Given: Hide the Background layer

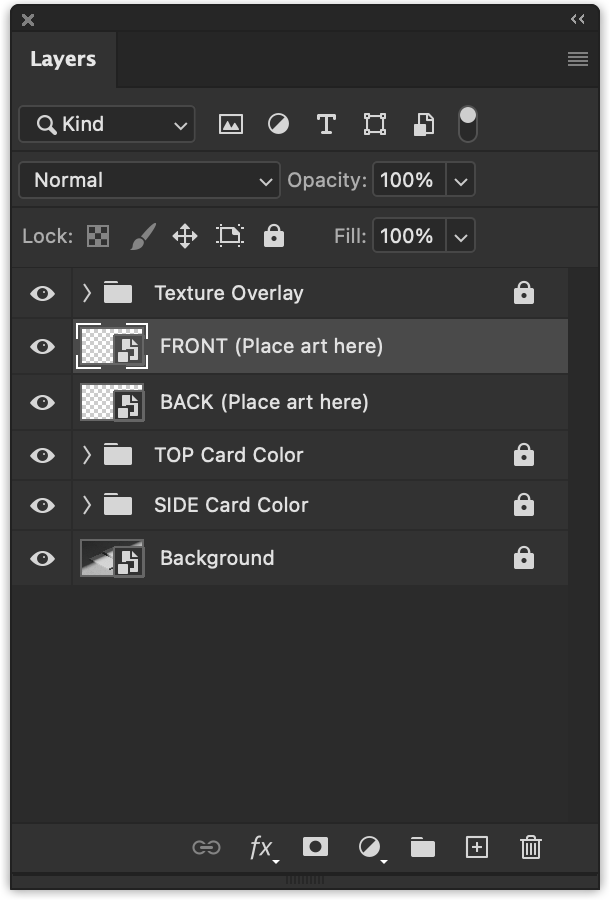Looking at the screenshot, I should click(x=43, y=559).
